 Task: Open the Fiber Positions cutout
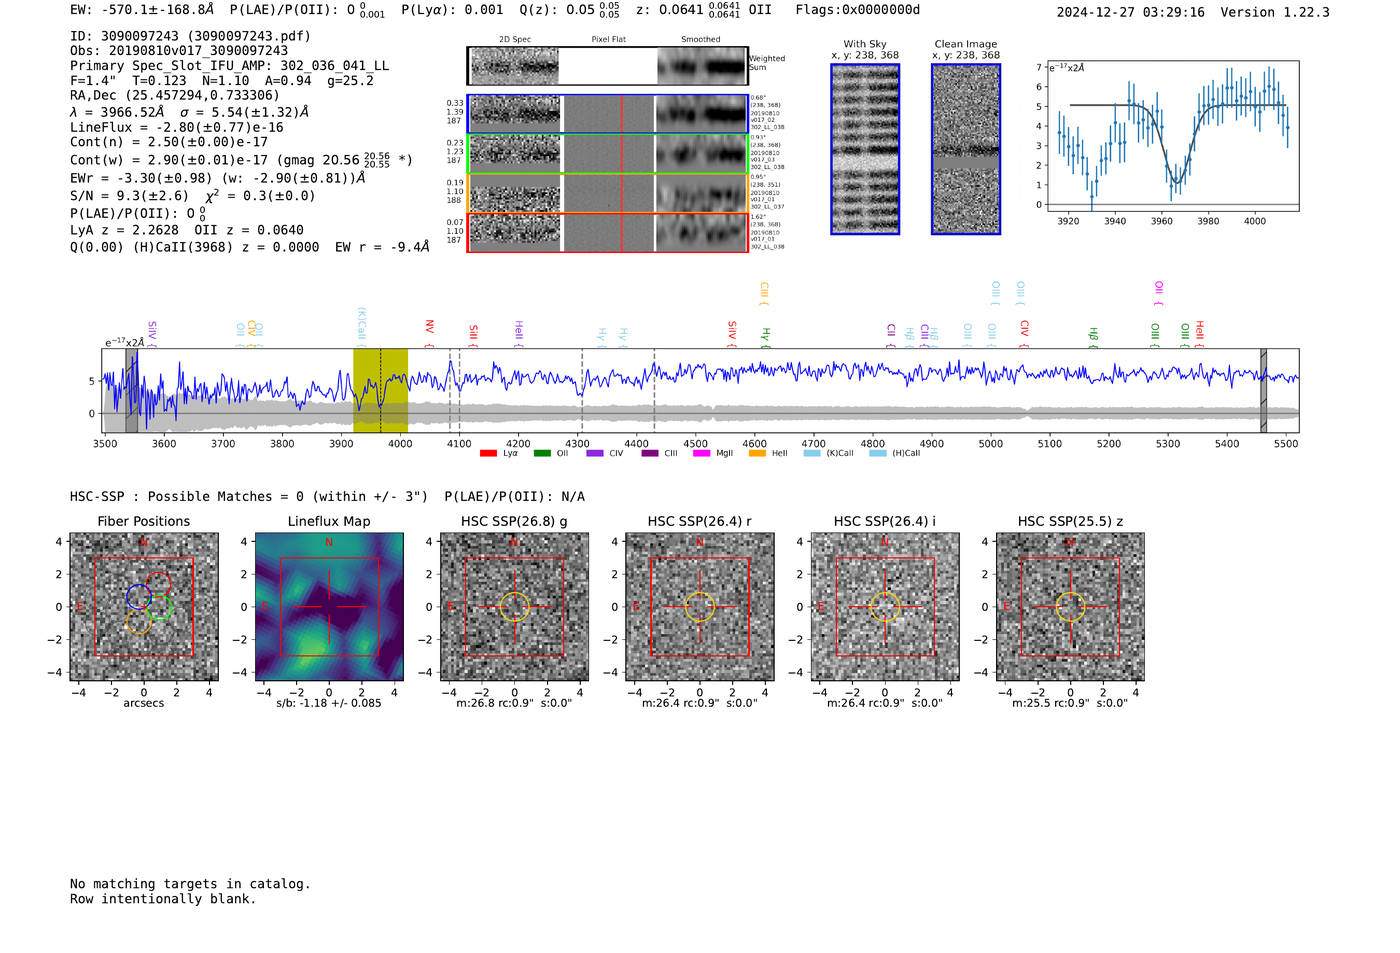pyautogui.click(x=143, y=606)
